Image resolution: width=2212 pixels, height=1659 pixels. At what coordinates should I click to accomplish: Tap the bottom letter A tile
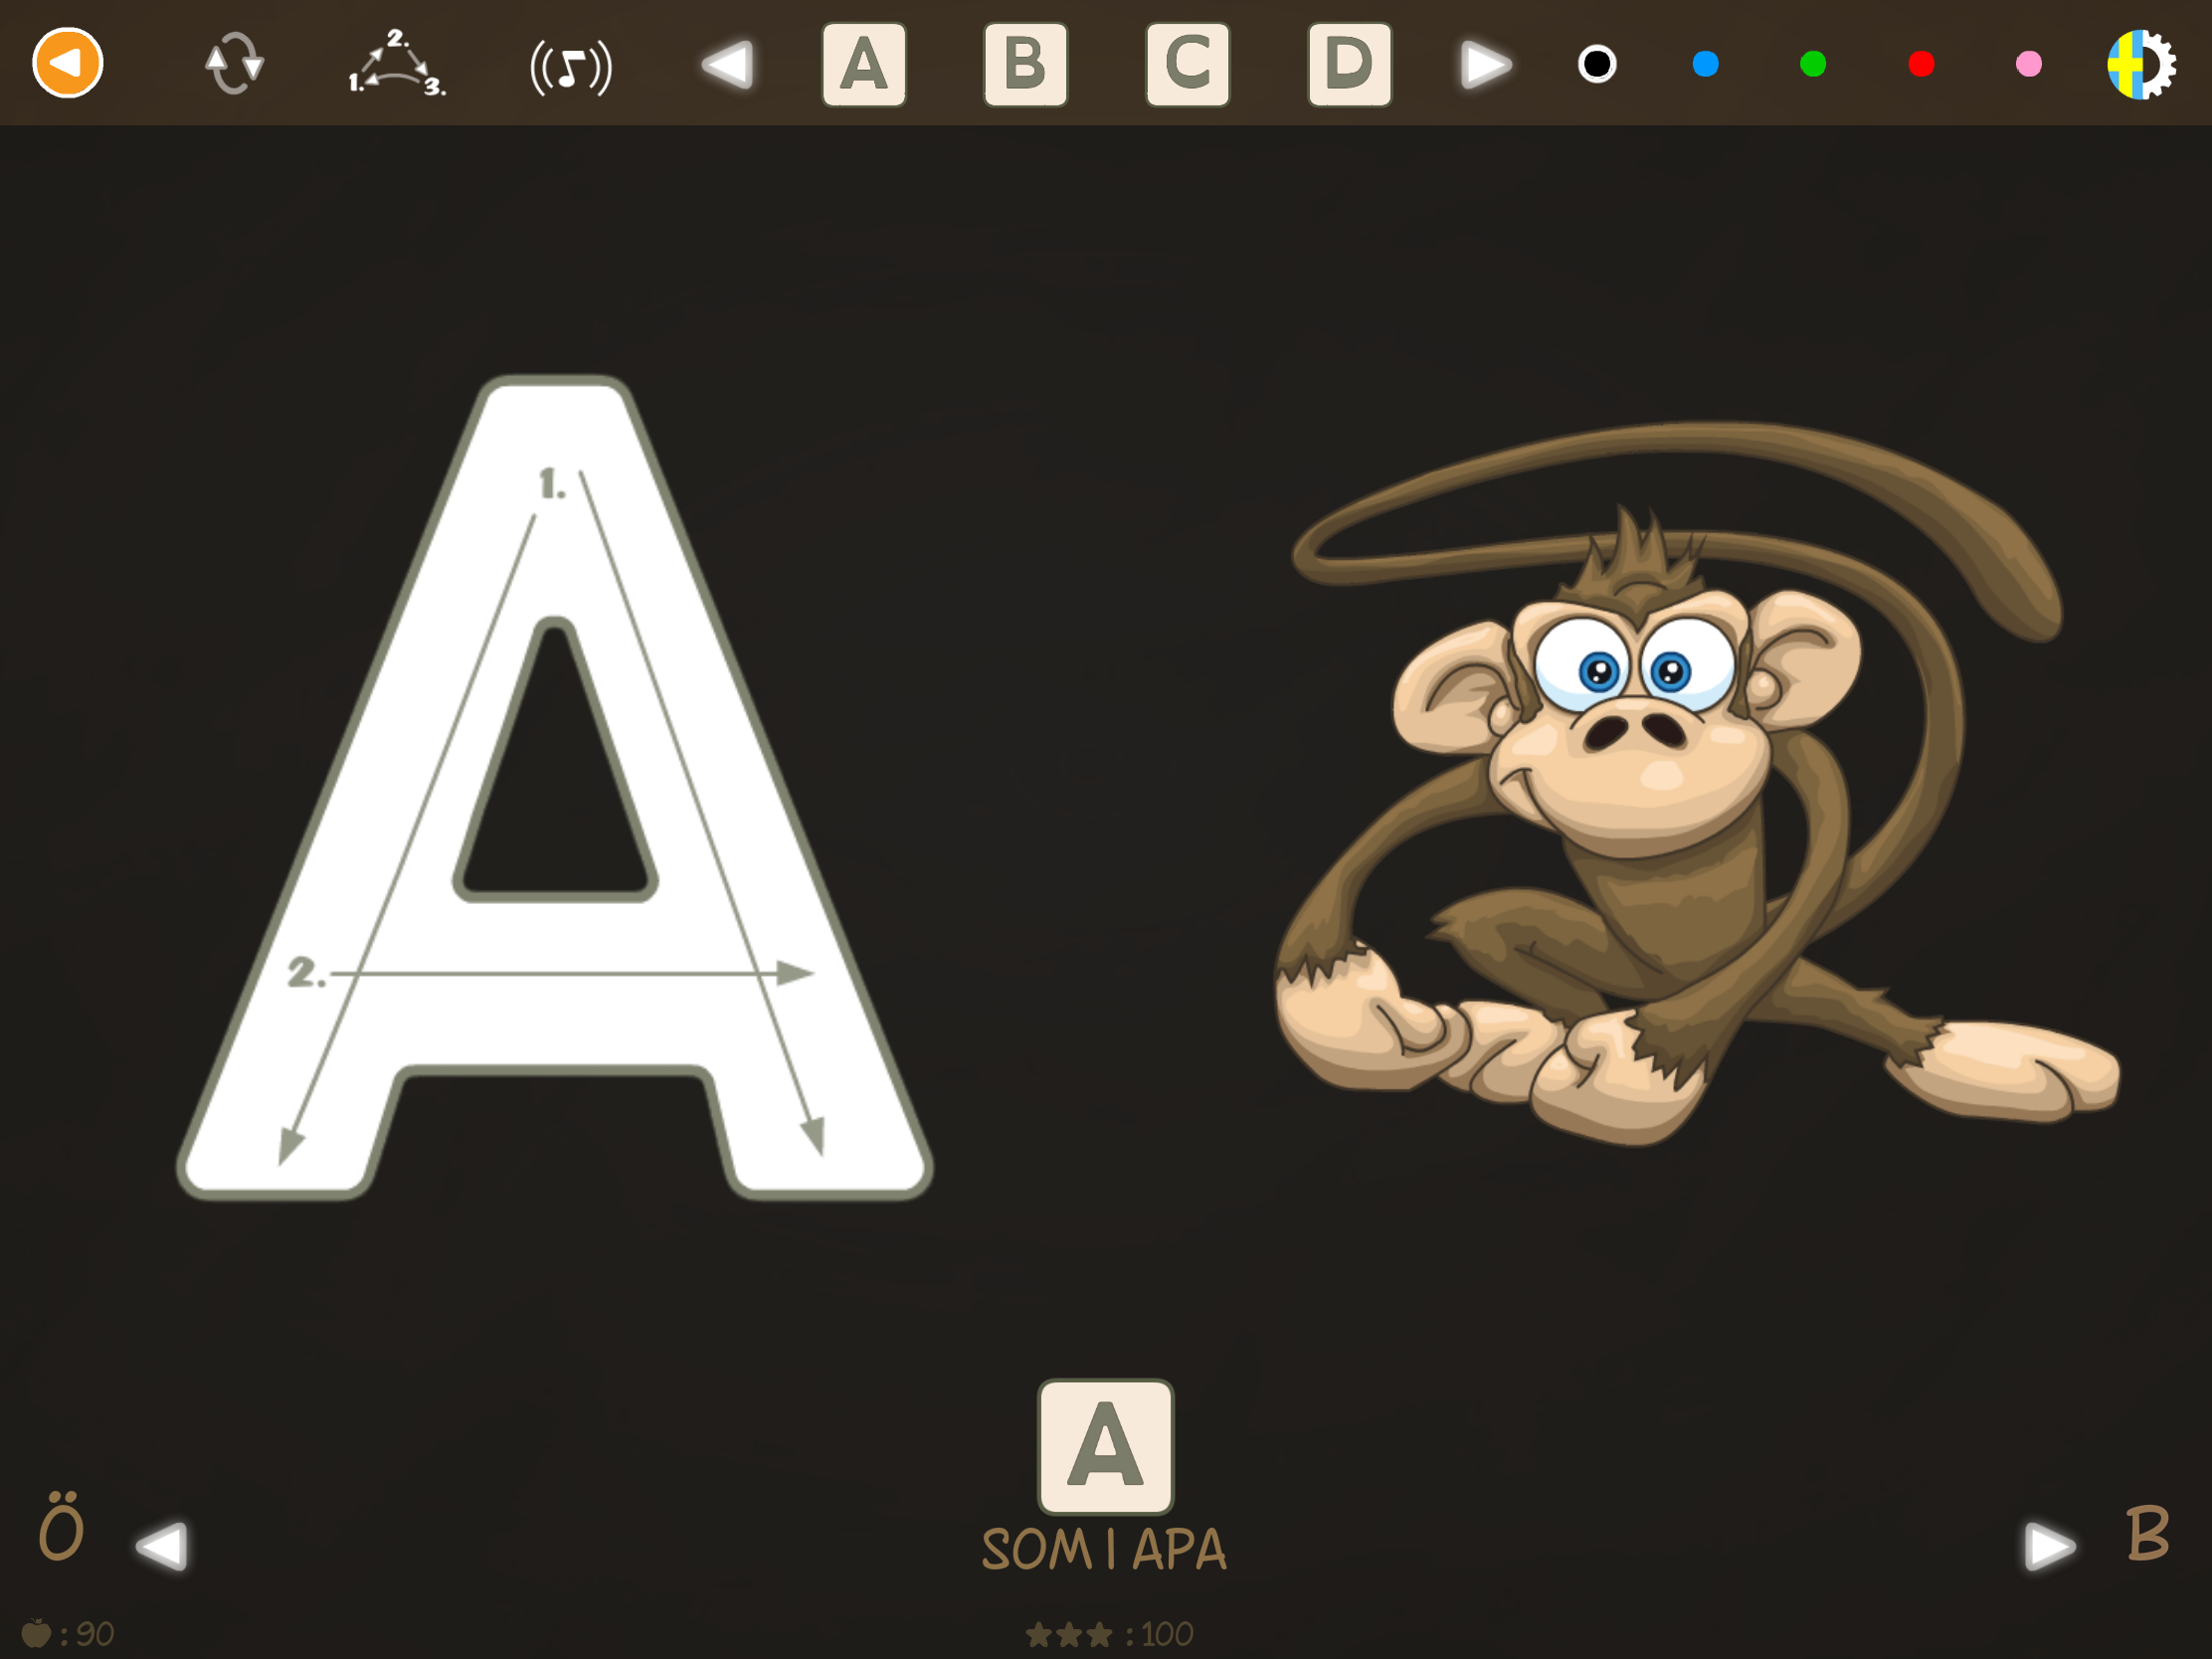pos(1105,1446)
